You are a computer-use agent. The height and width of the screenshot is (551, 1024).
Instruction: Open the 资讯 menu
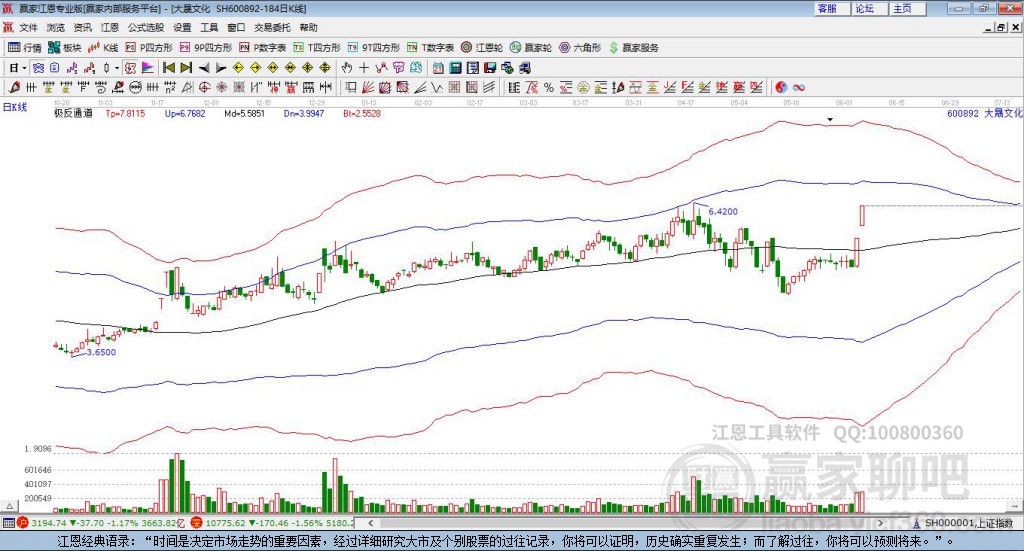pos(82,27)
